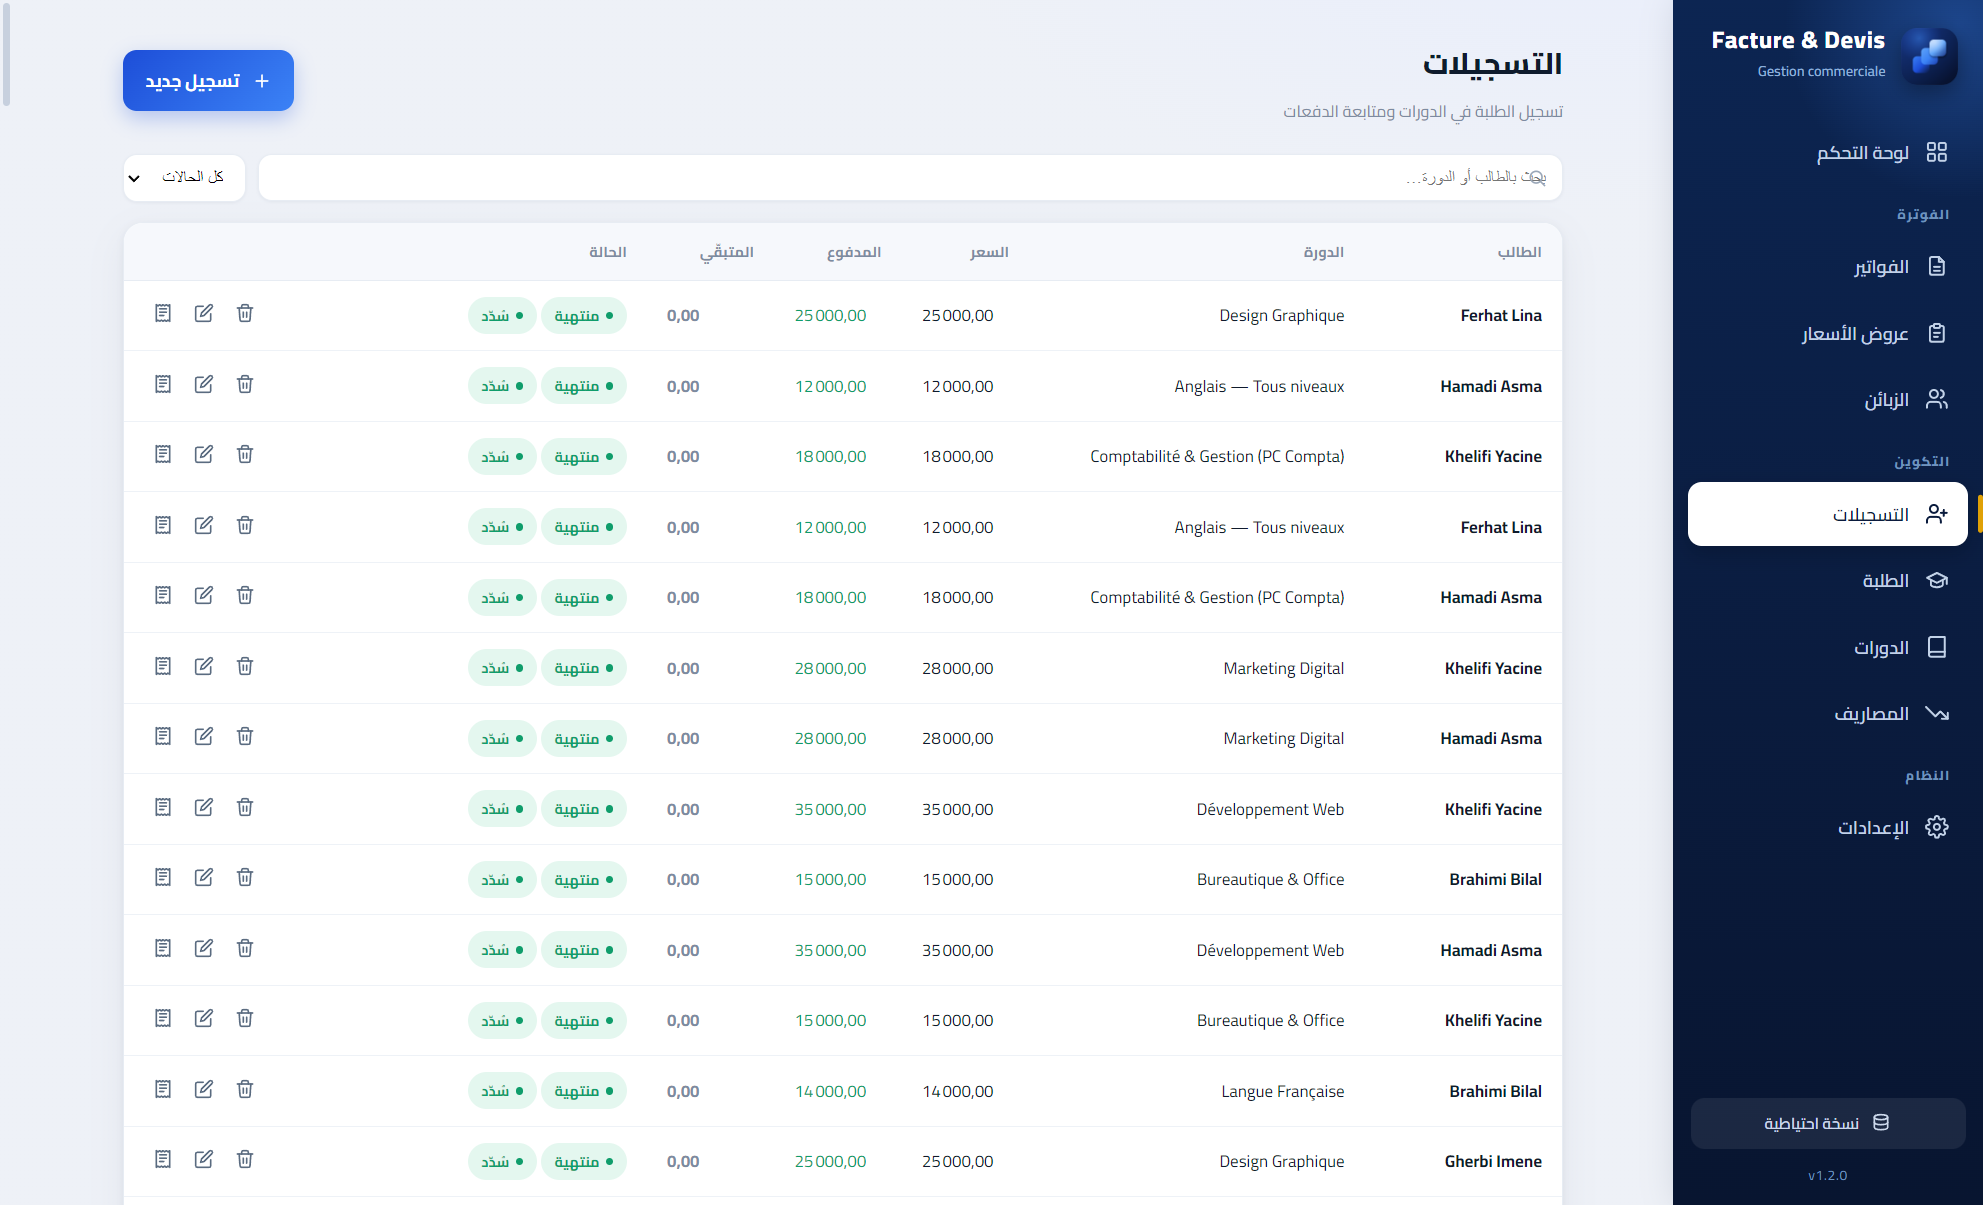1983x1205 pixels.
Task: Click the v1.2.0 version label
Action: [1827, 1176]
